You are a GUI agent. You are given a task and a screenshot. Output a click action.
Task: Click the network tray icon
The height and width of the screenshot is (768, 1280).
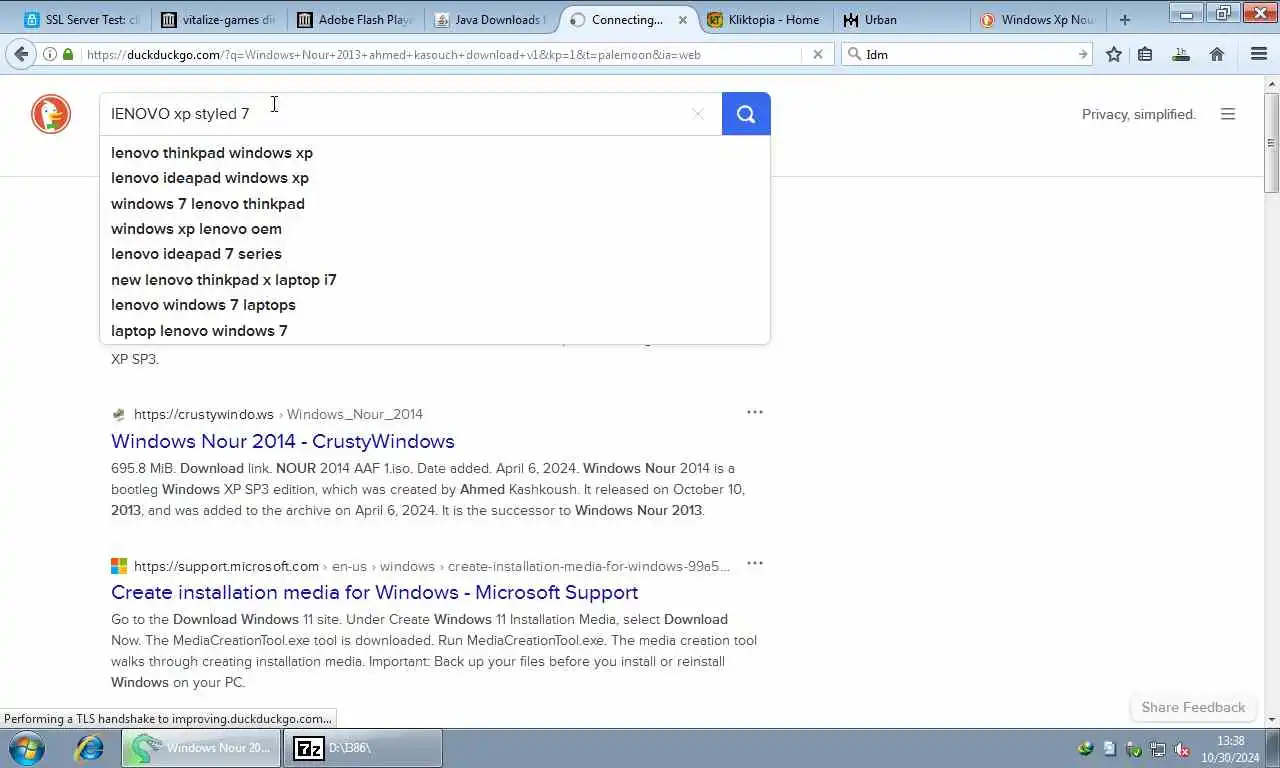coord(1158,749)
